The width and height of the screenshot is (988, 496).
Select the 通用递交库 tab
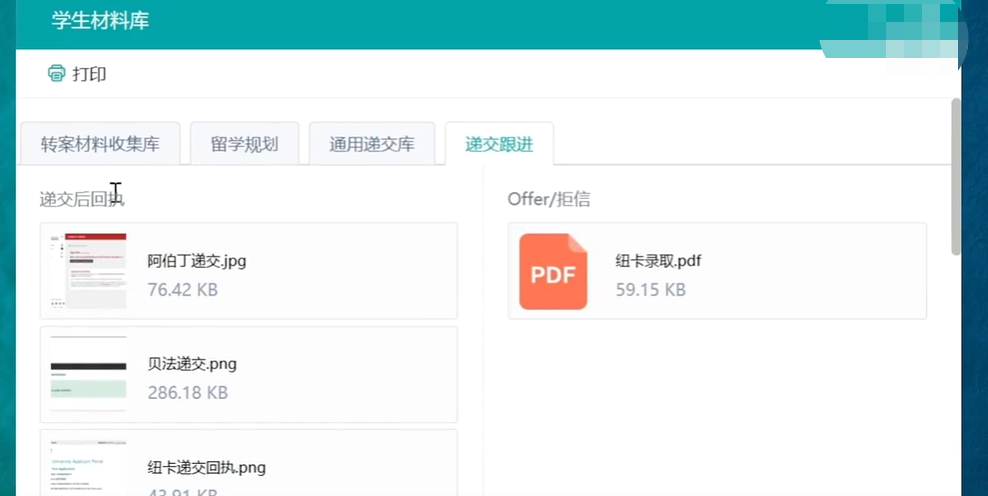click(x=372, y=144)
